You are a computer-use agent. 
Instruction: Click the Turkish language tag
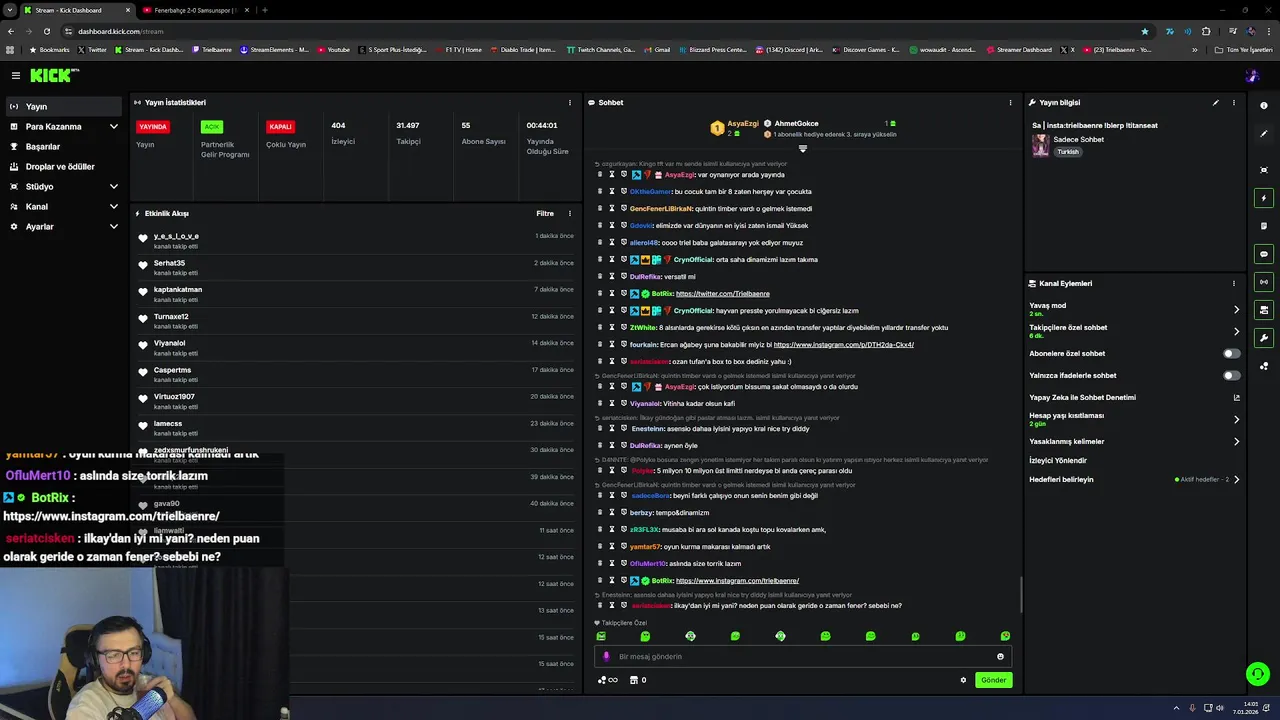(x=1068, y=152)
